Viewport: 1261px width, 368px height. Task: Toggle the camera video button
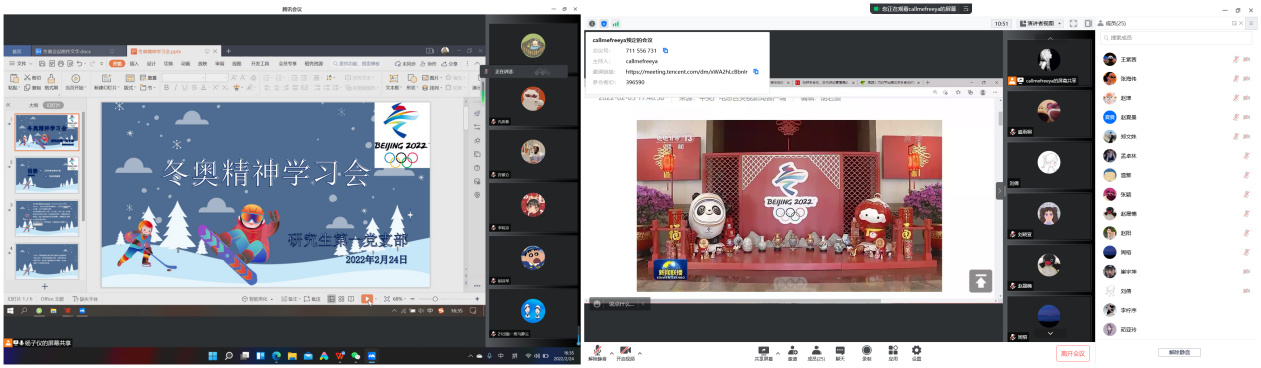pyautogui.click(x=626, y=353)
